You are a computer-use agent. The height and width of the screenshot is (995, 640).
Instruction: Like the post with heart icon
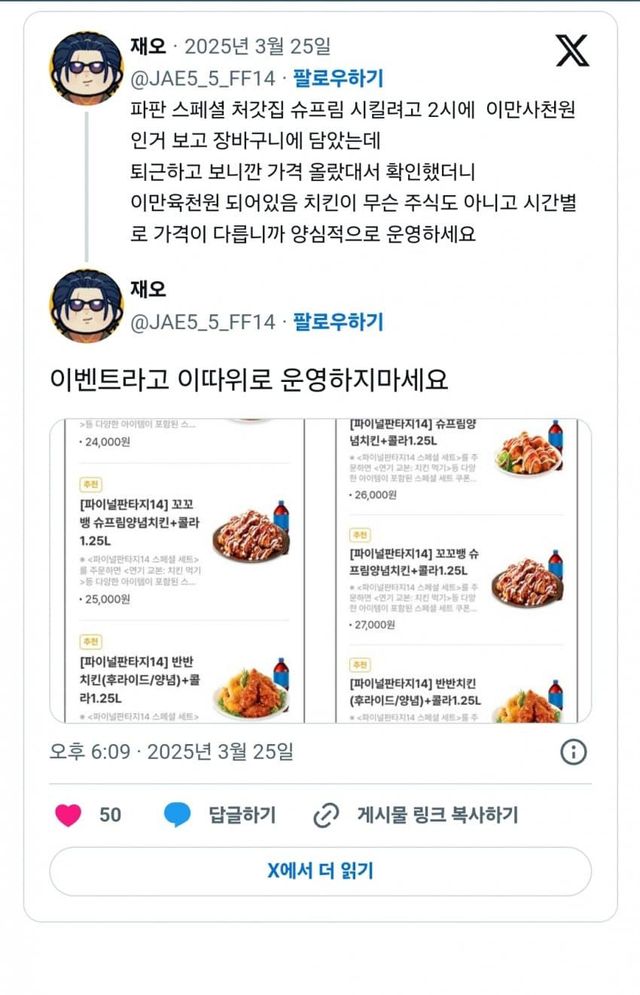tap(69, 814)
